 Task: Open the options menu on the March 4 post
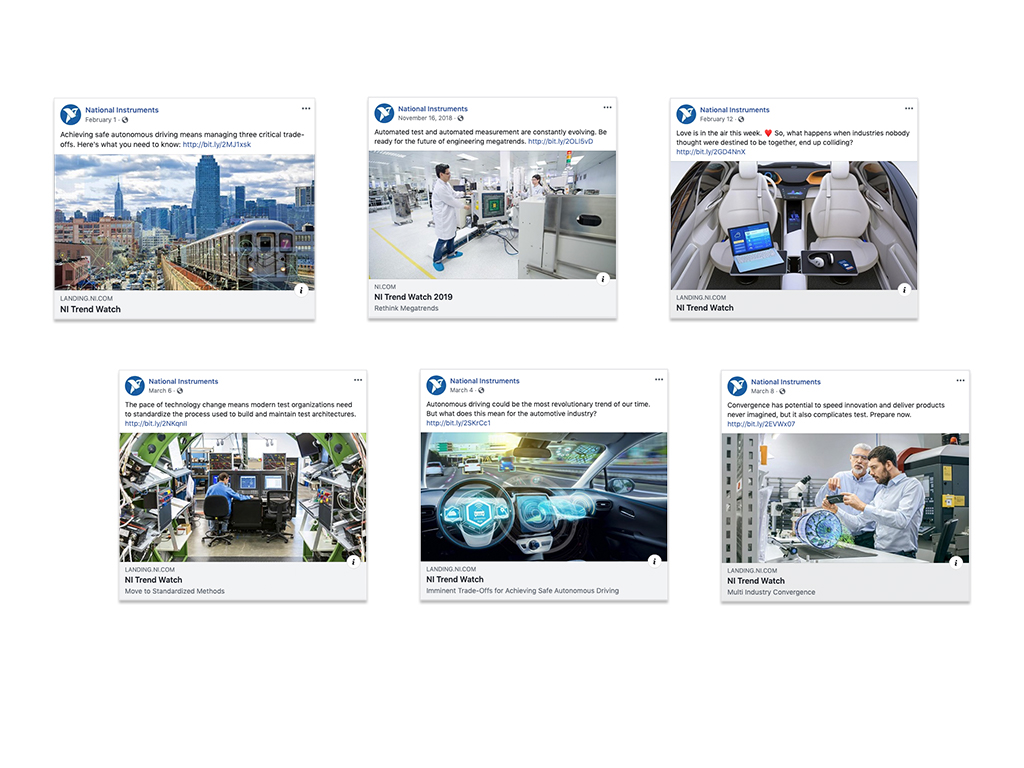tap(659, 379)
